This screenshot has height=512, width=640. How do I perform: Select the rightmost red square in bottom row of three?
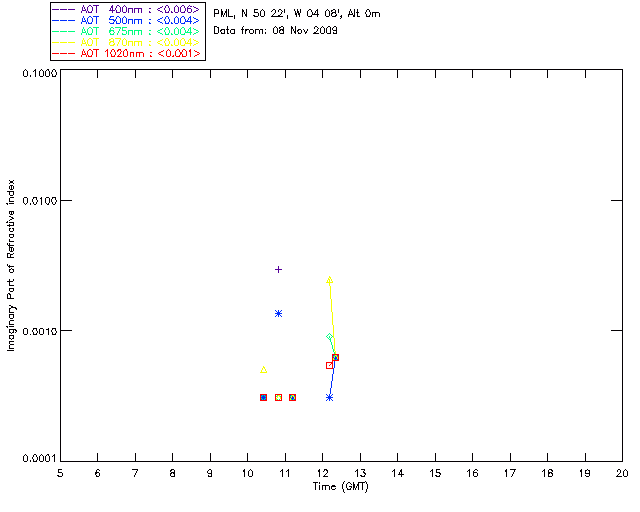pos(293,398)
